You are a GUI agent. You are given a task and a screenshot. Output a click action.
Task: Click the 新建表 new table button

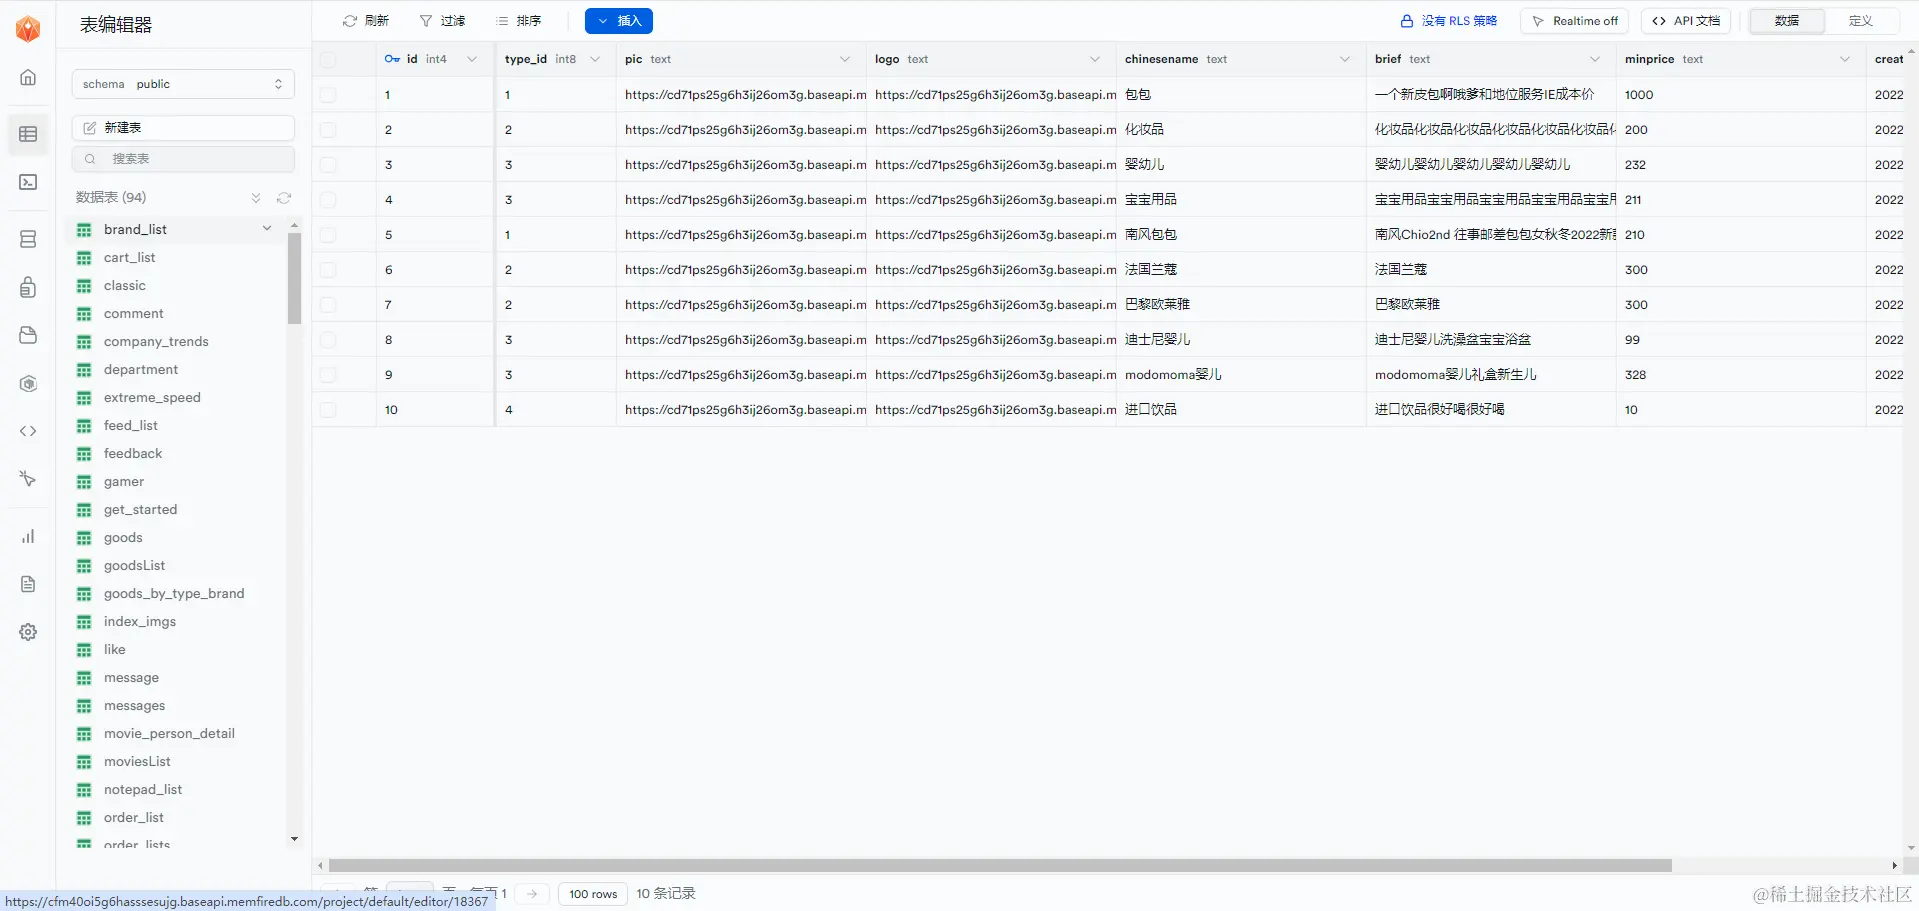[x=183, y=128]
